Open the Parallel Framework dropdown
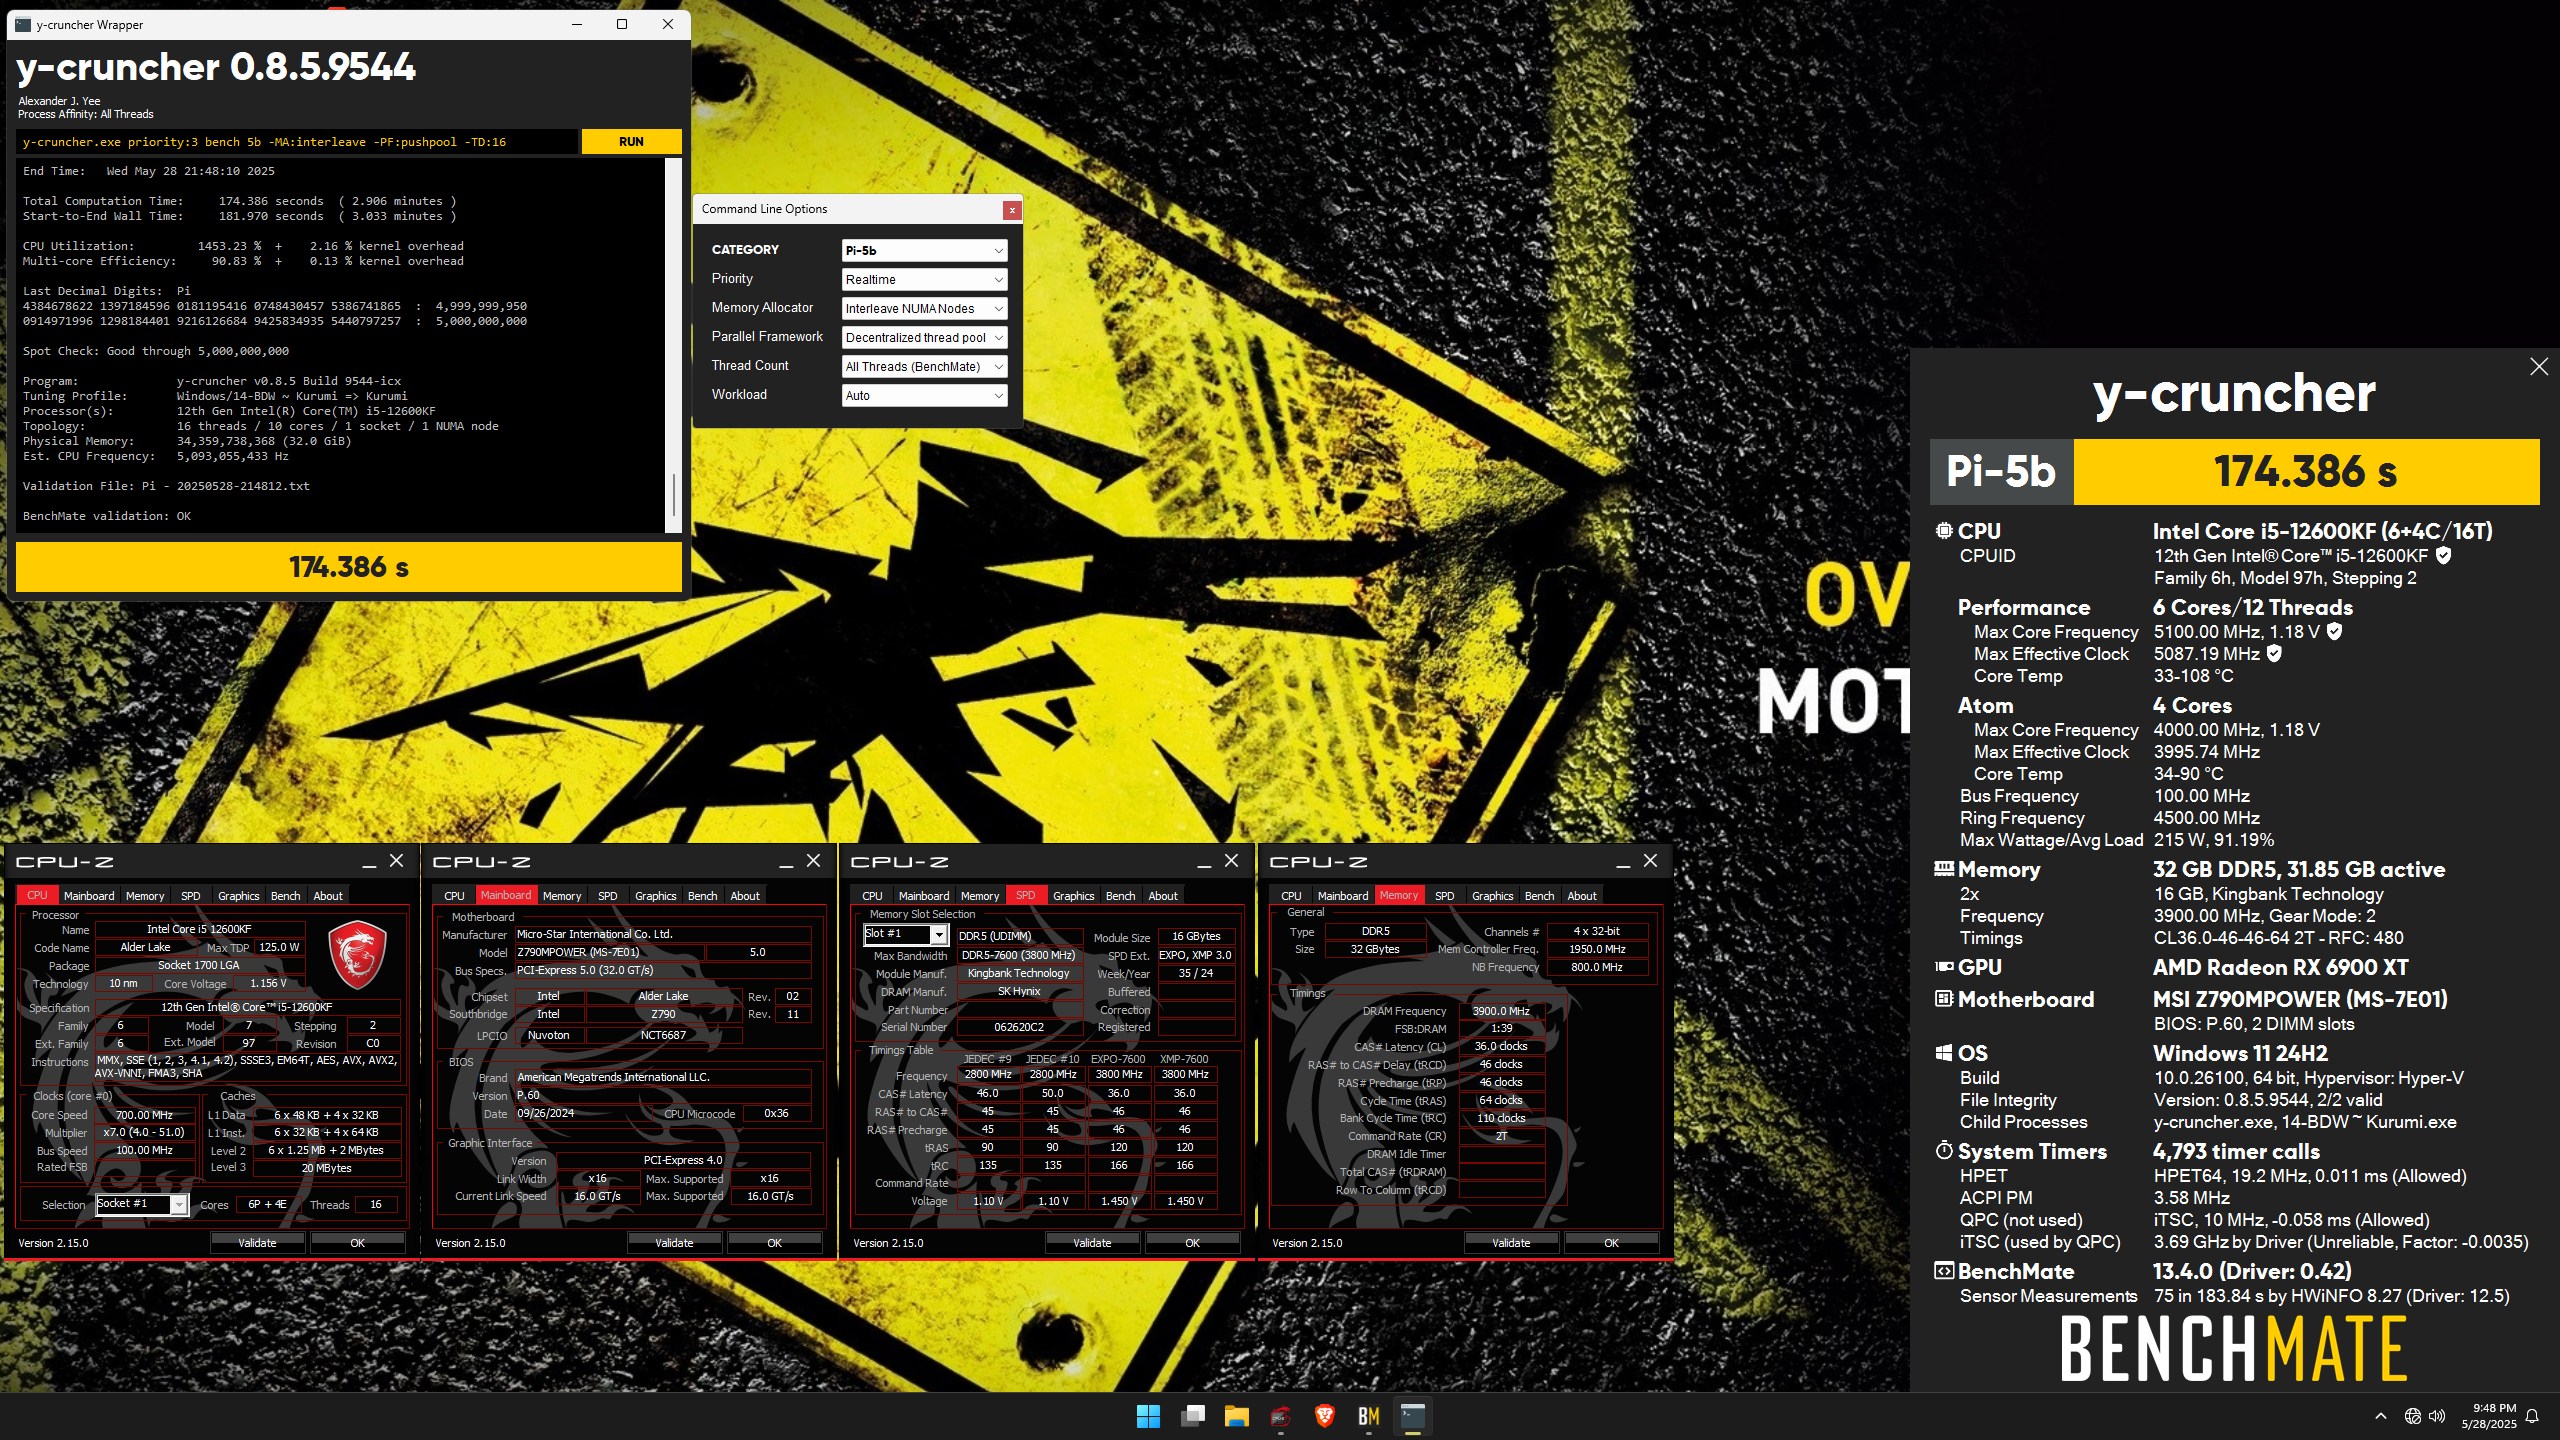Screen dimensions: 2560x1440 click(924, 338)
